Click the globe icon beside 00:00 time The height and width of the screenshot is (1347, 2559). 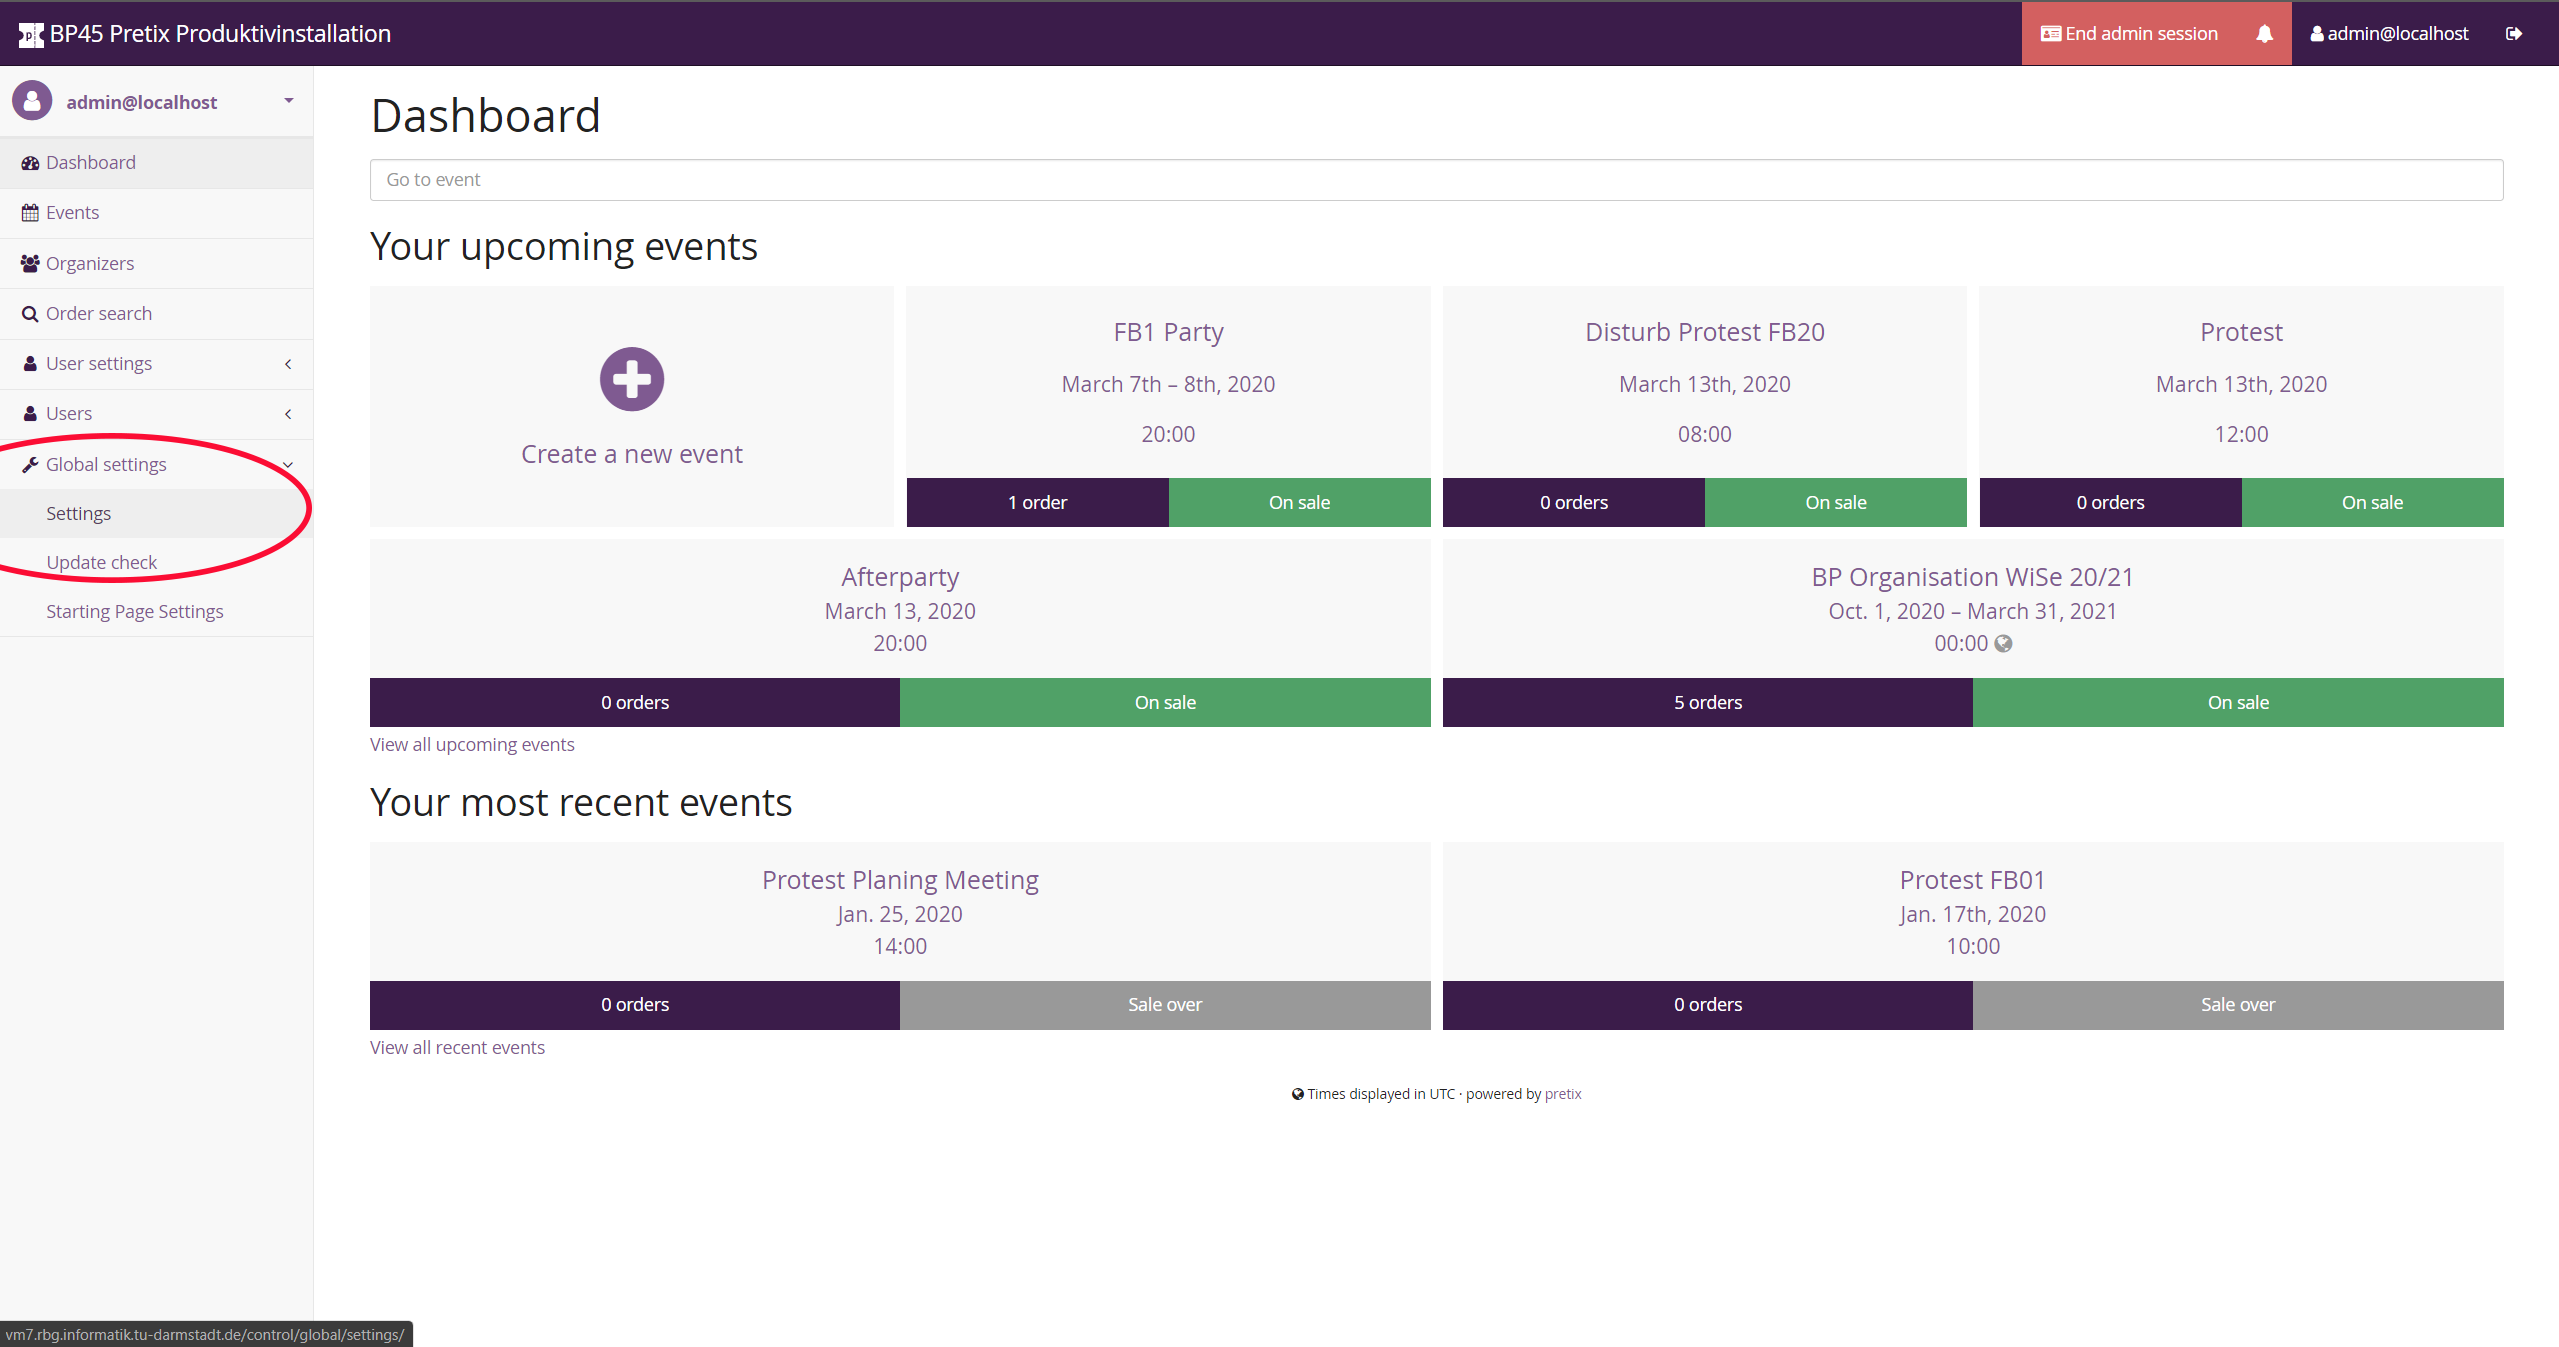pos(2003,643)
